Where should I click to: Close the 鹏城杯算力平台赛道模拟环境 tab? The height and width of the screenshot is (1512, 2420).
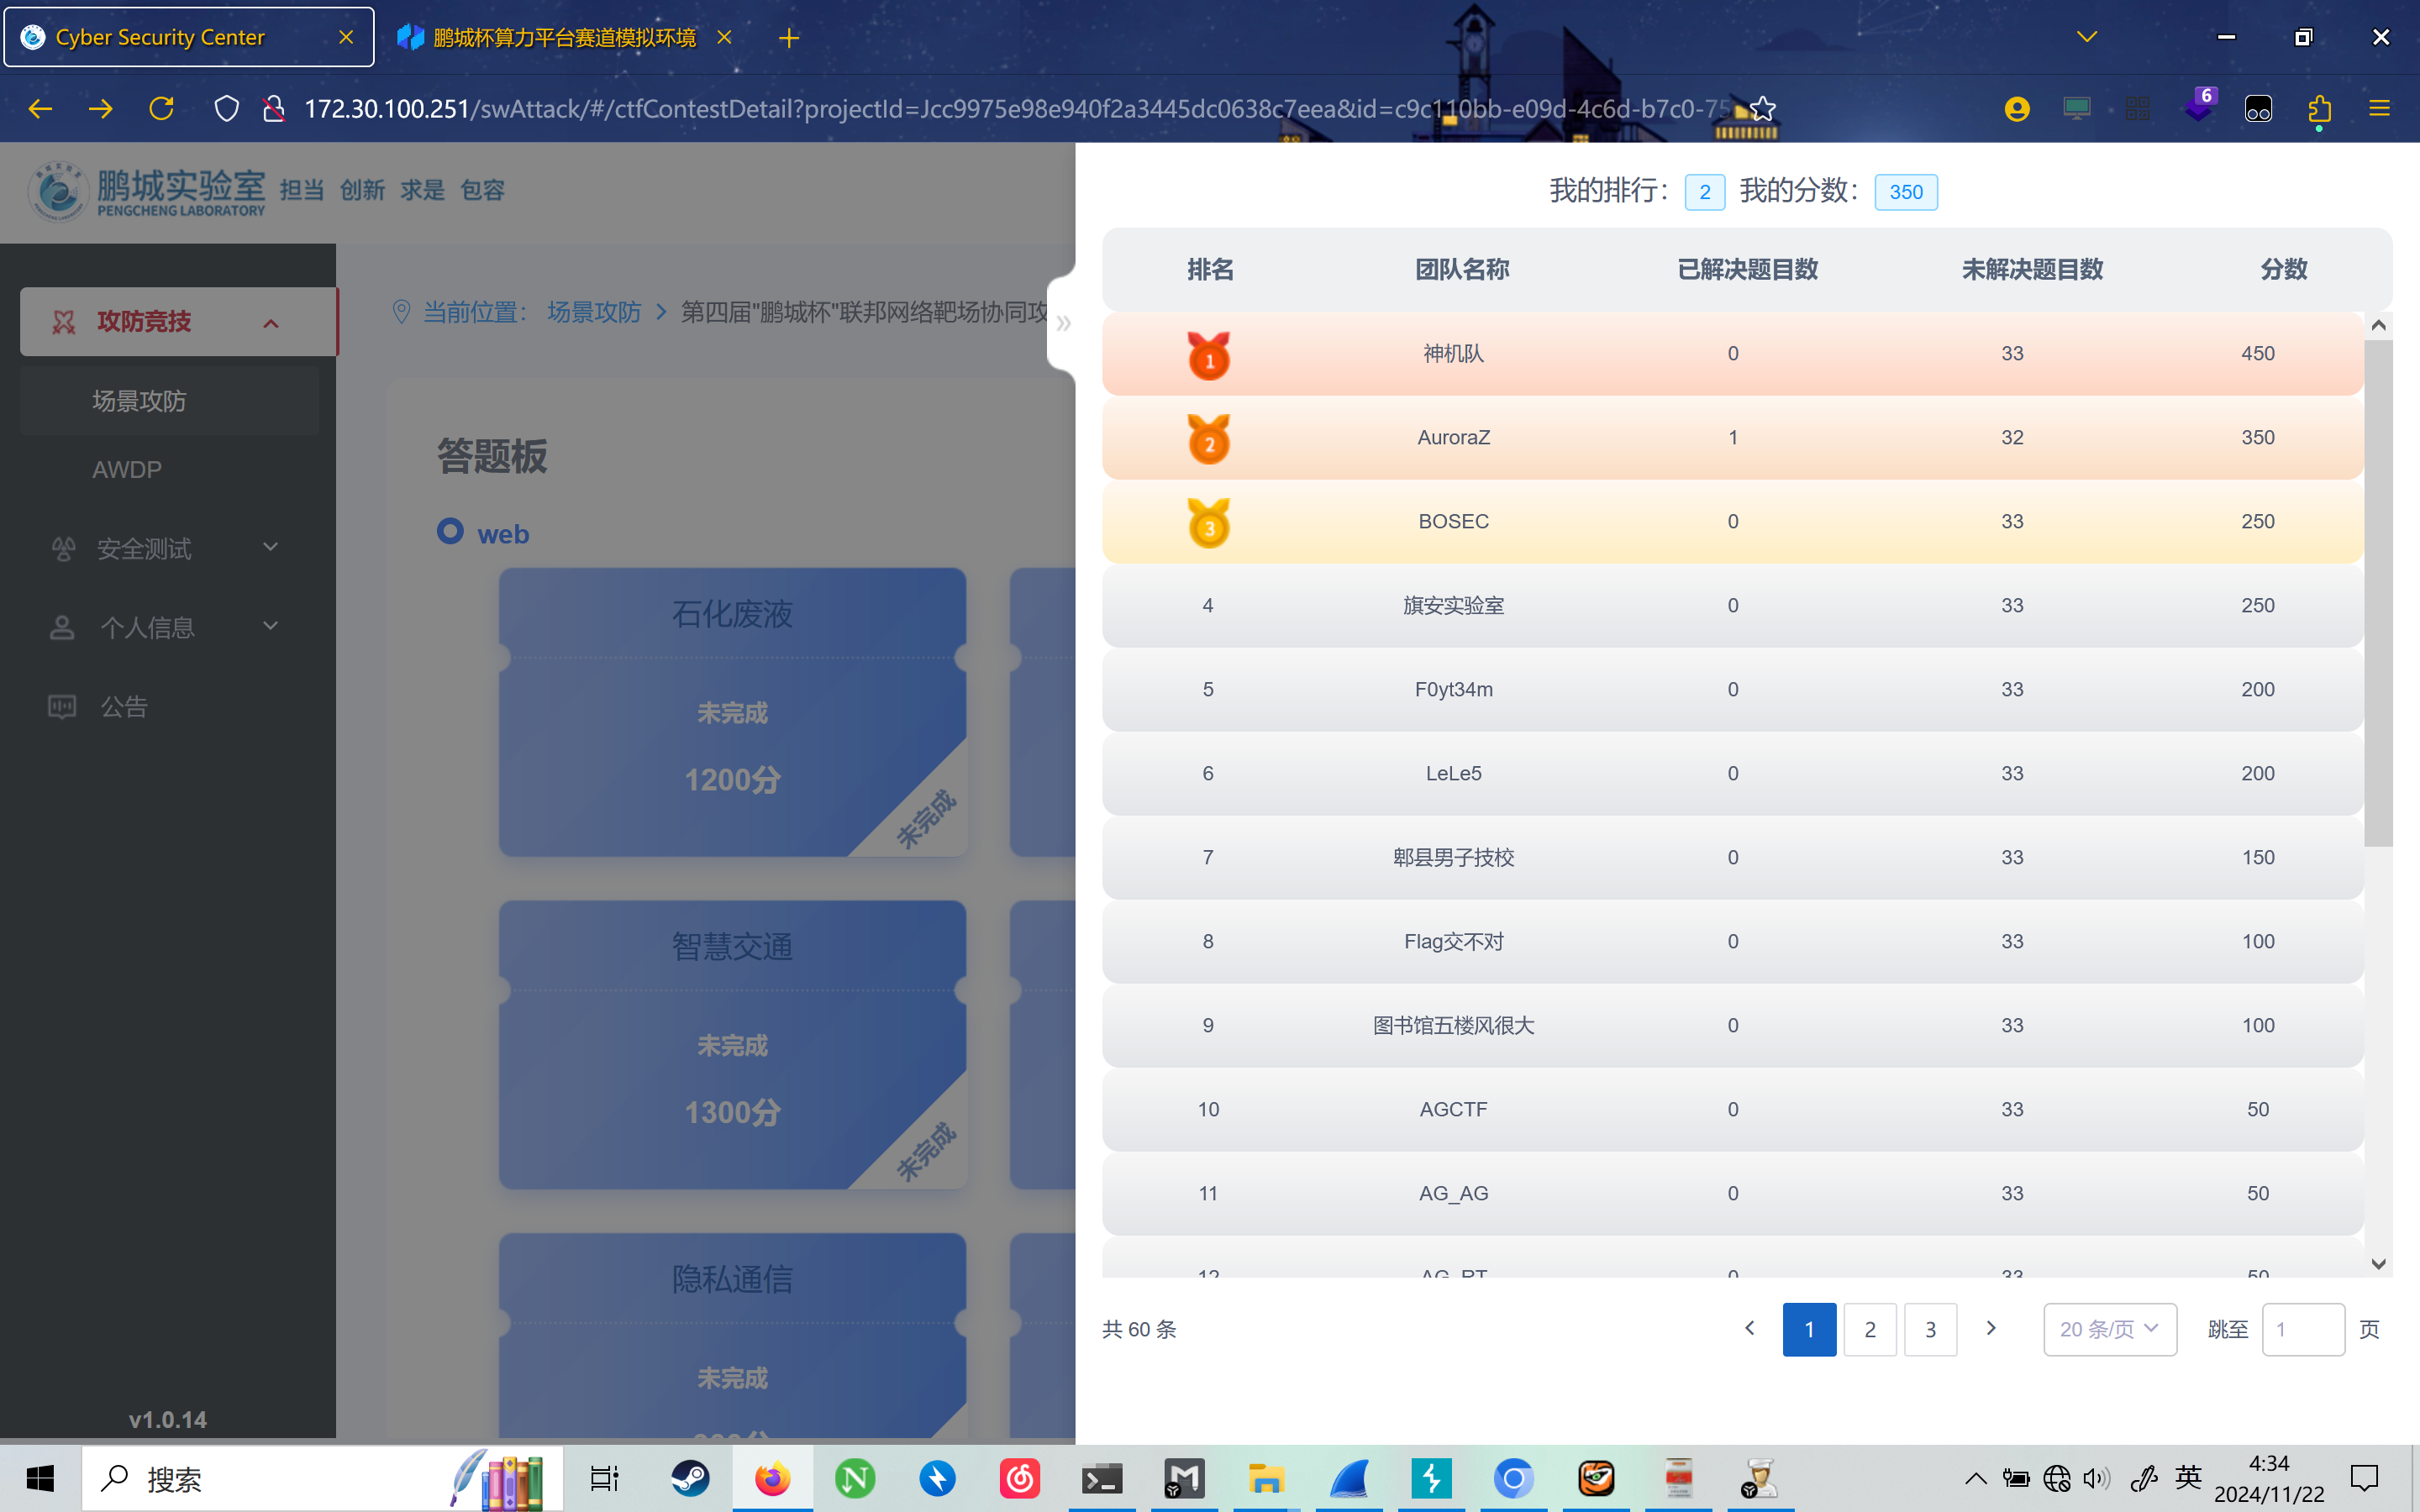pyautogui.click(x=725, y=37)
